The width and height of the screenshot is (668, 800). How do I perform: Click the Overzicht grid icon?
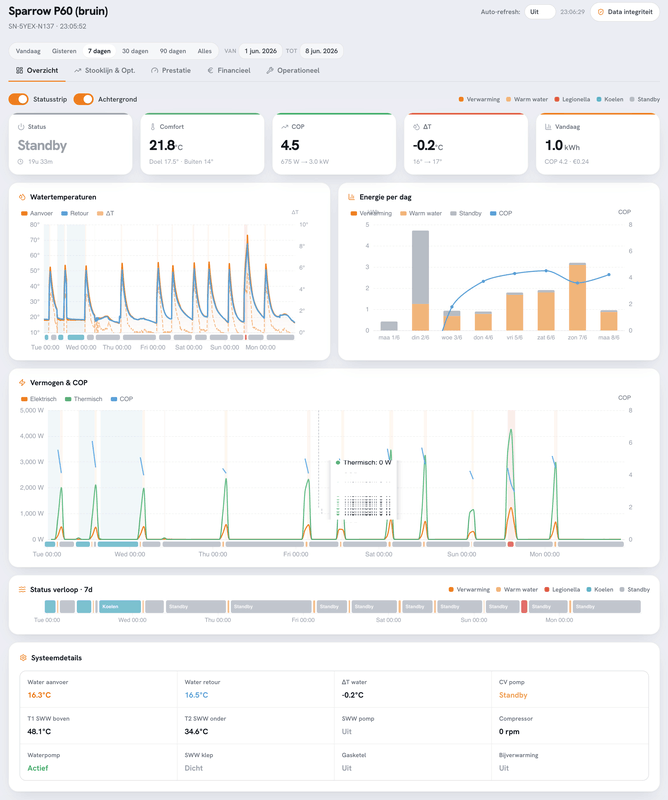pos(19,70)
